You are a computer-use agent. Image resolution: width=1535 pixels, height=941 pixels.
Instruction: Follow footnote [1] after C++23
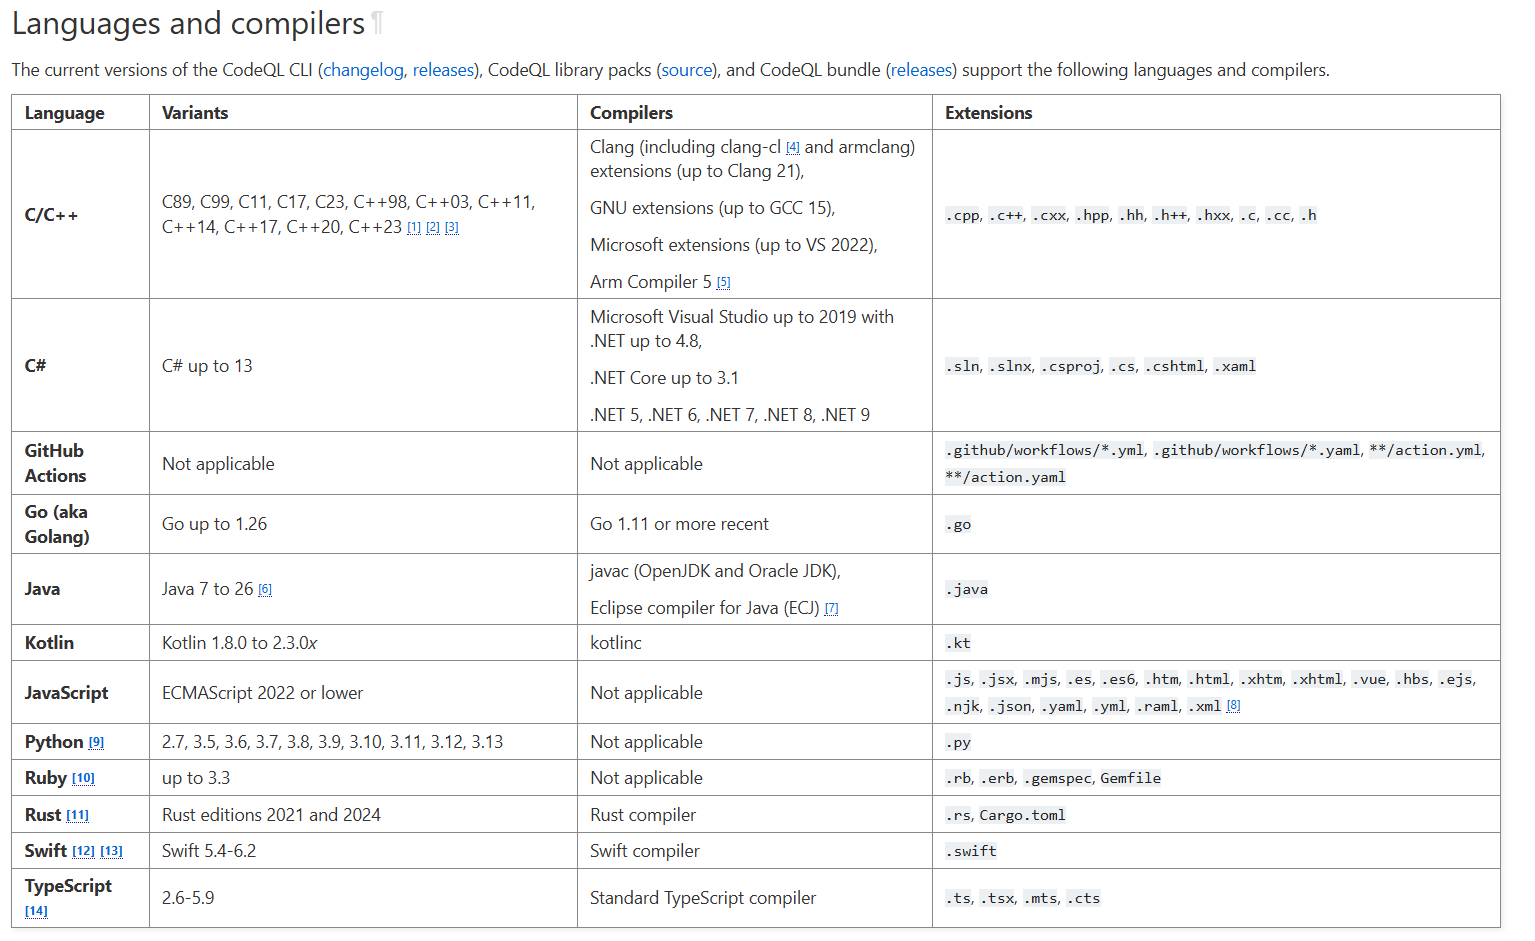coord(414,228)
